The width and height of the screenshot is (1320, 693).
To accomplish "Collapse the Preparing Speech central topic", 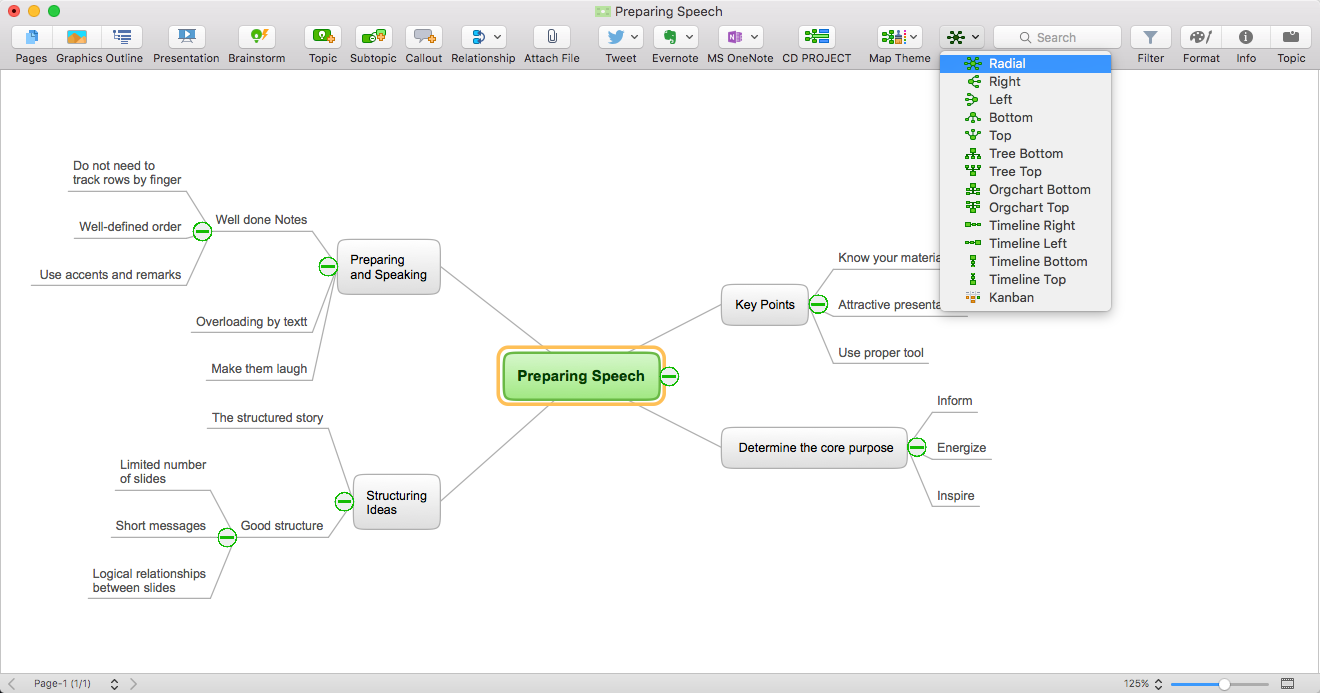I will 670,376.
